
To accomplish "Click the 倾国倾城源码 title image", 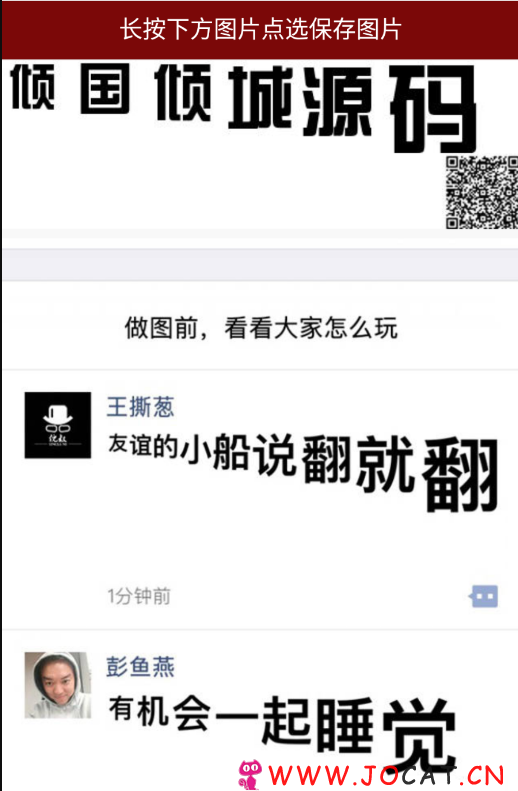I will tap(244, 107).
